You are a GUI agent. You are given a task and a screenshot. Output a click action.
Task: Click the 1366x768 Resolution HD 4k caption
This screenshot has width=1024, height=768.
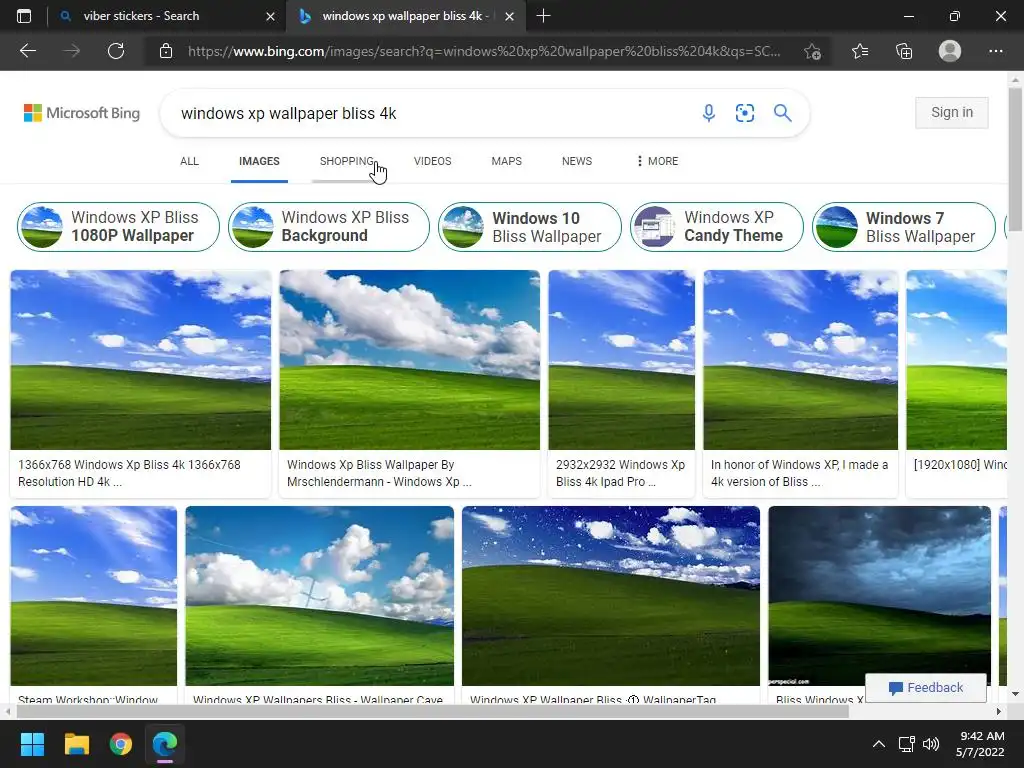click(129, 473)
